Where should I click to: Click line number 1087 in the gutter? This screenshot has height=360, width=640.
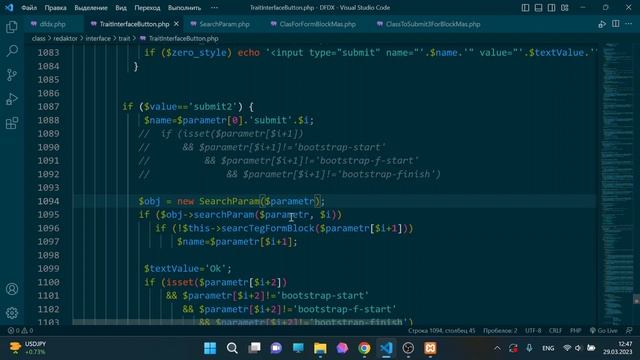(x=48, y=107)
